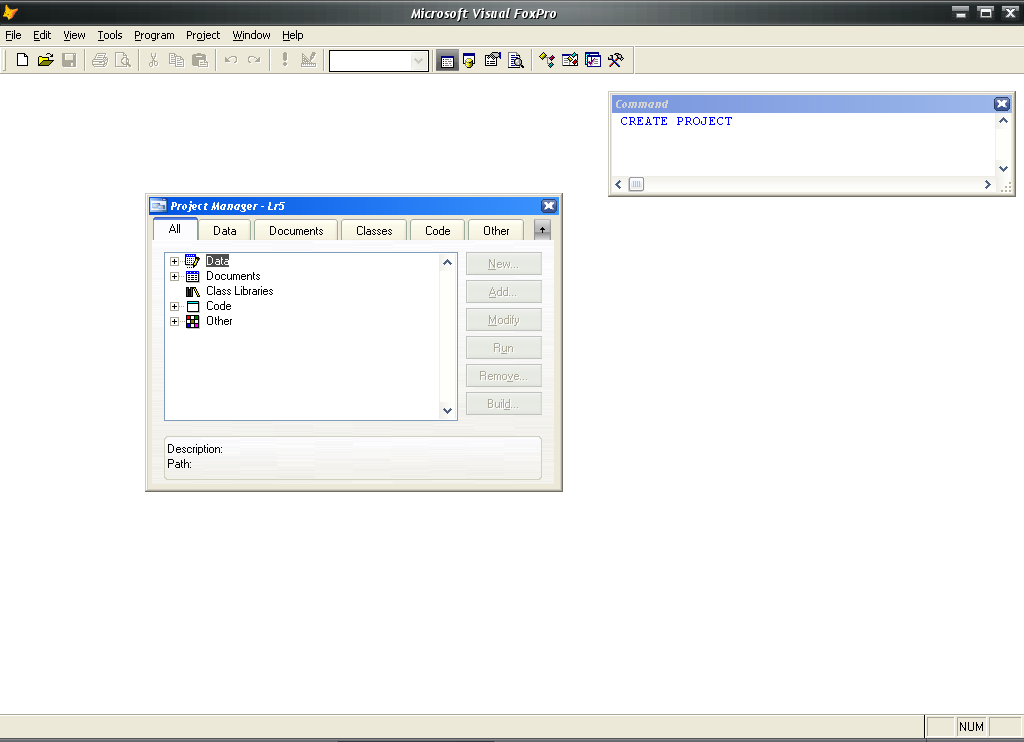Collapse Project Manager with the up-arrow button
Viewport: 1024px width, 742px height.
point(542,230)
